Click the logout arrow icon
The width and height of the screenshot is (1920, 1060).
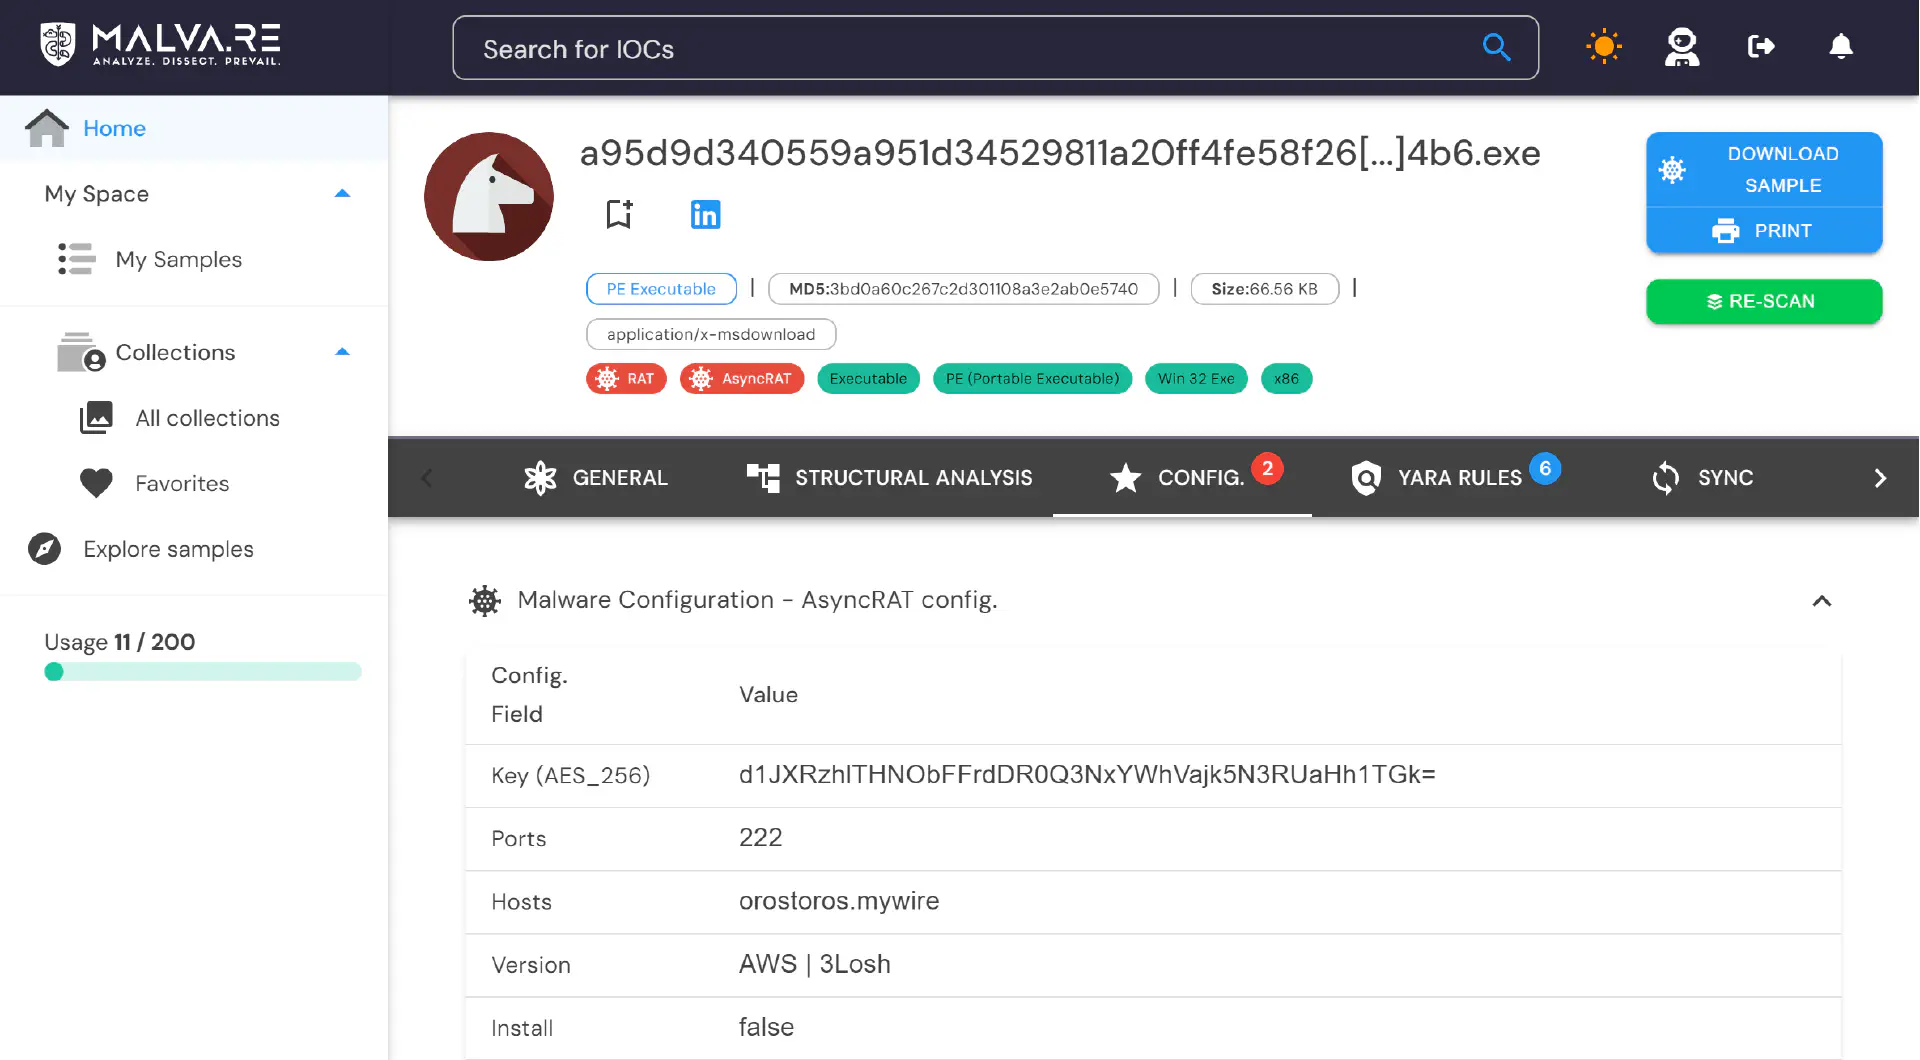pos(1761,46)
